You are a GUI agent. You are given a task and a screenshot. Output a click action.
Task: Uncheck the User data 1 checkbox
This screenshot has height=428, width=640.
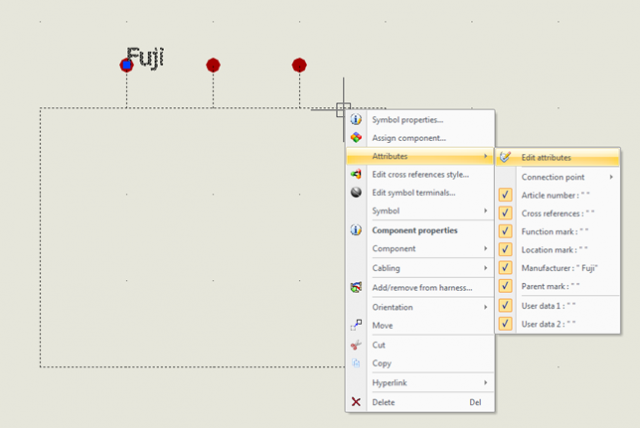[x=505, y=306]
